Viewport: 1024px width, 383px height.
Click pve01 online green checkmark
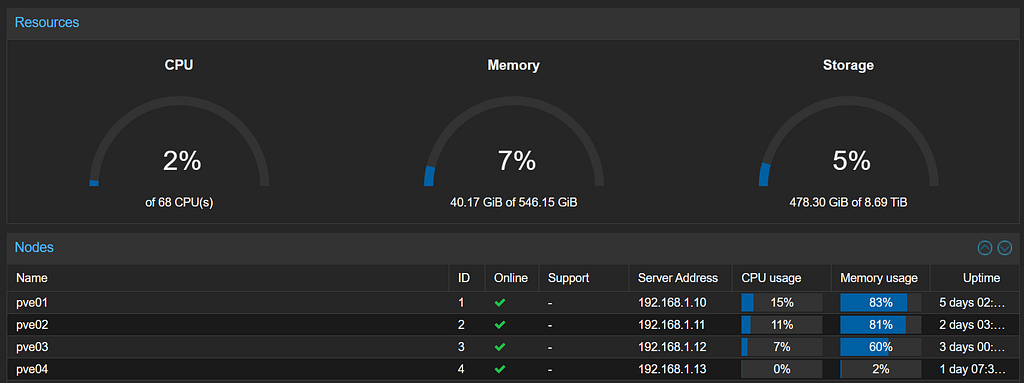coord(500,303)
